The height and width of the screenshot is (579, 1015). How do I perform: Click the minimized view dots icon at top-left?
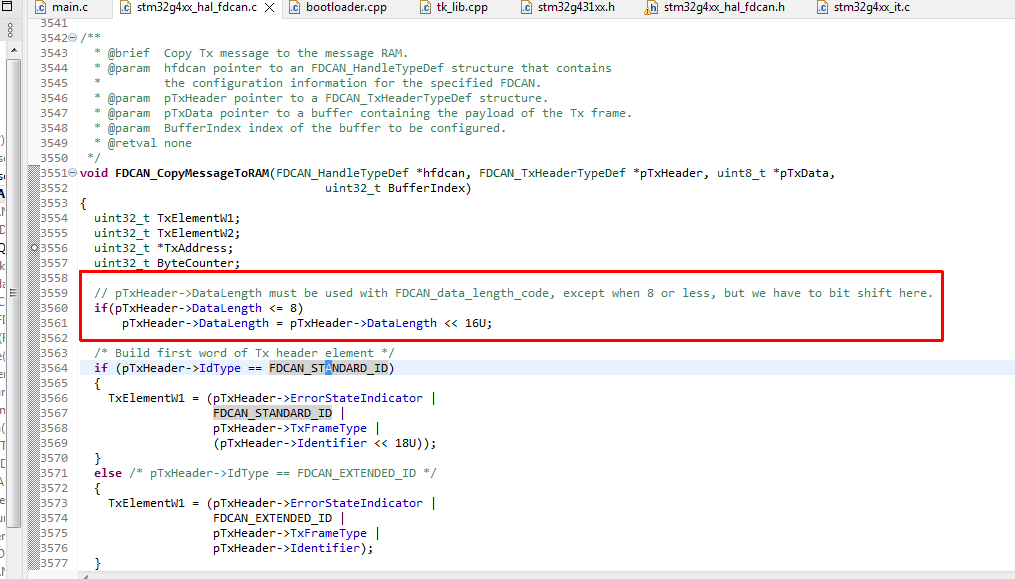click(8, 27)
